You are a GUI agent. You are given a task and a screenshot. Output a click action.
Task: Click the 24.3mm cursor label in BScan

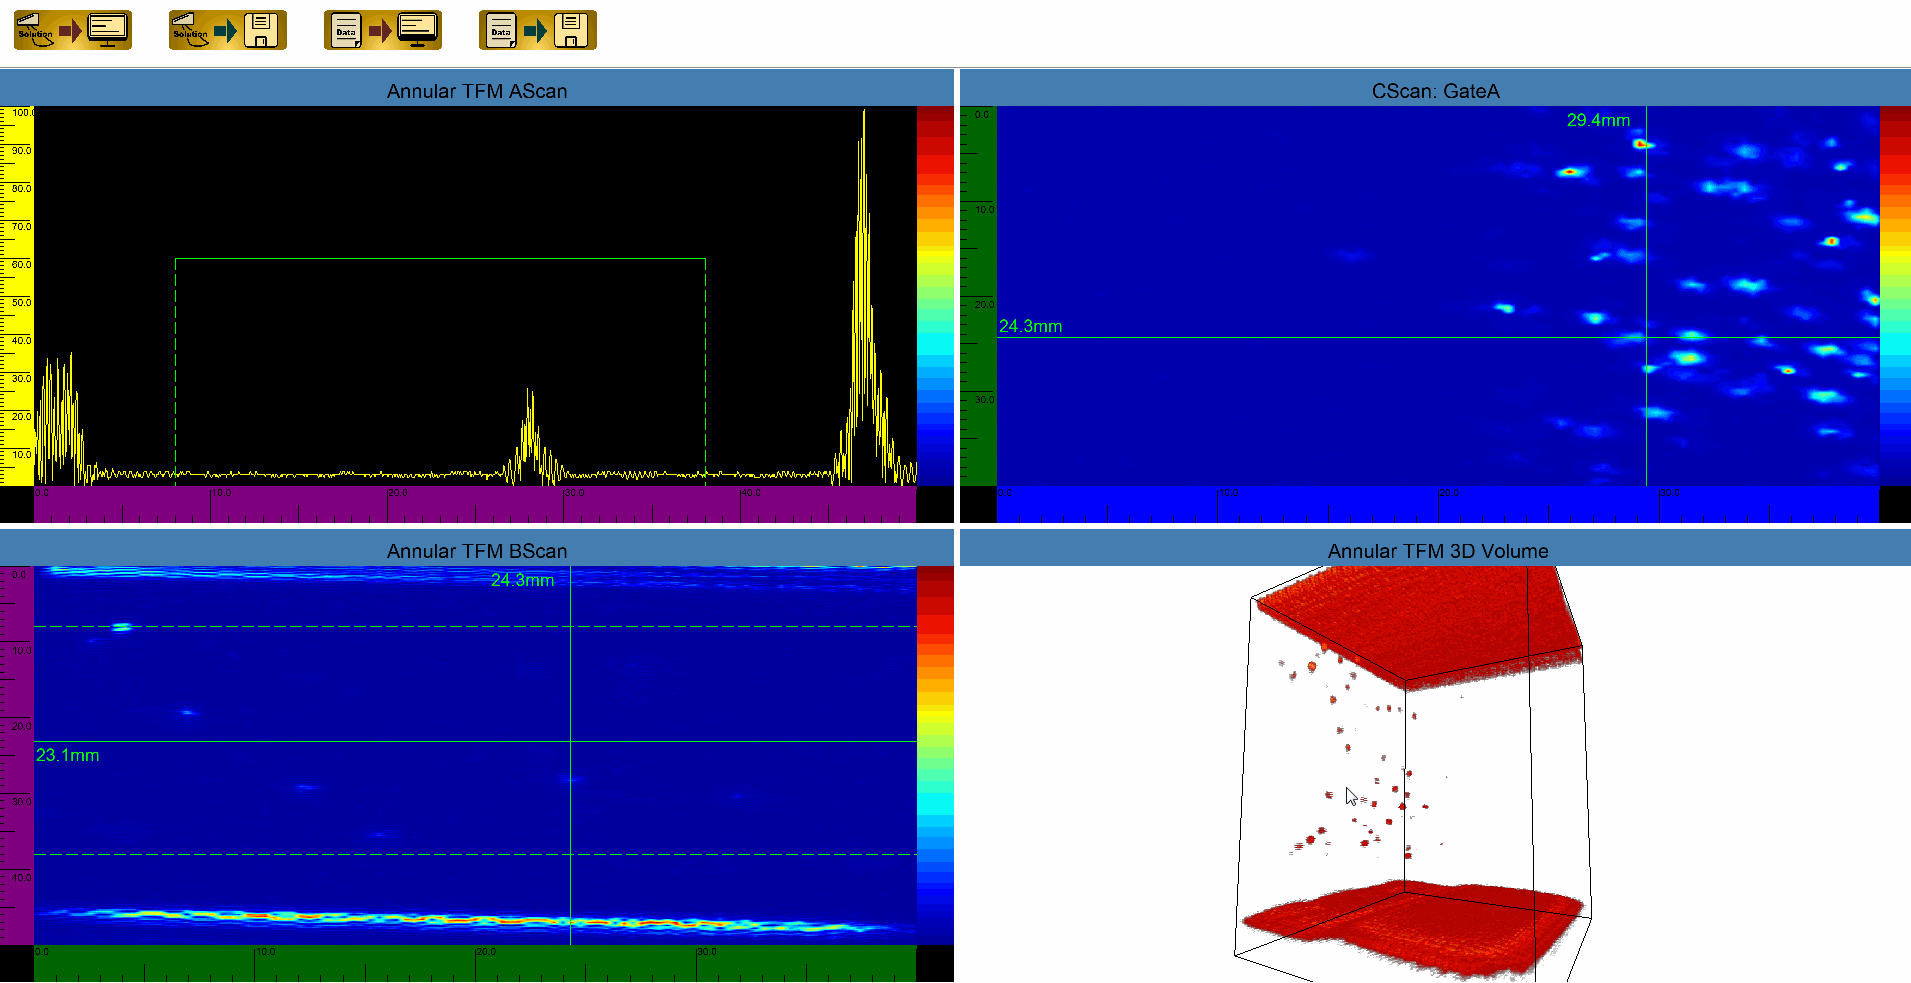point(522,580)
